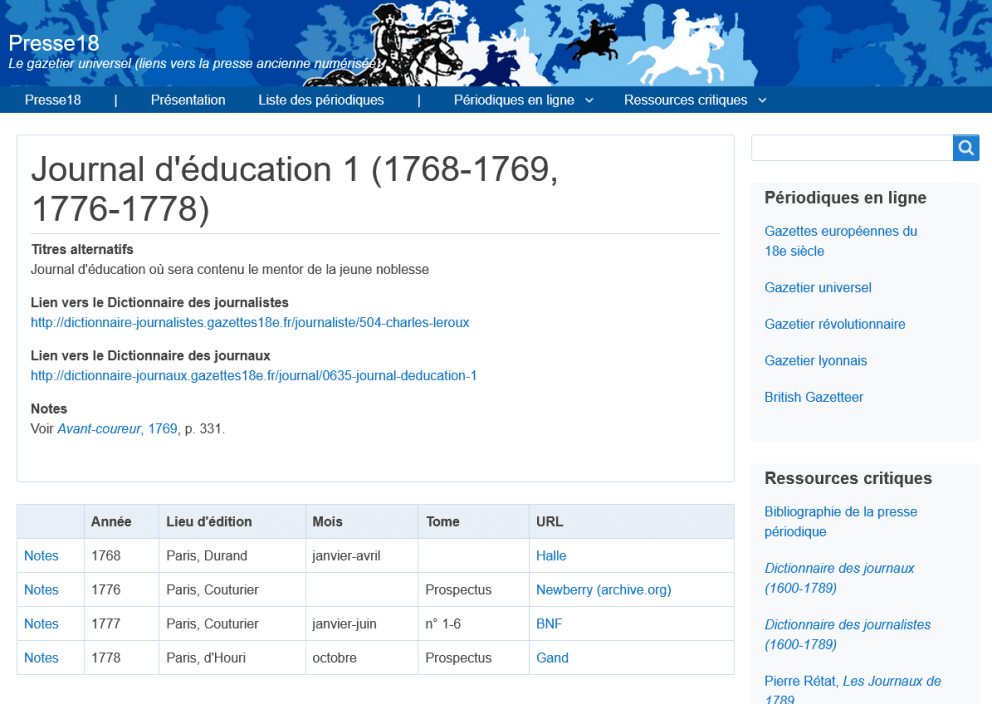The height and width of the screenshot is (704, 992).
Task: Open Notes for the 1777 row
Action: tap(41, 624)
